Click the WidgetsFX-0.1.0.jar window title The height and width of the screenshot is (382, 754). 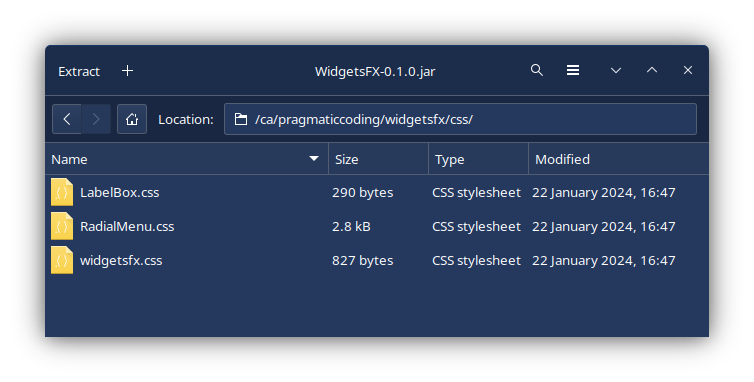point(375,71)
